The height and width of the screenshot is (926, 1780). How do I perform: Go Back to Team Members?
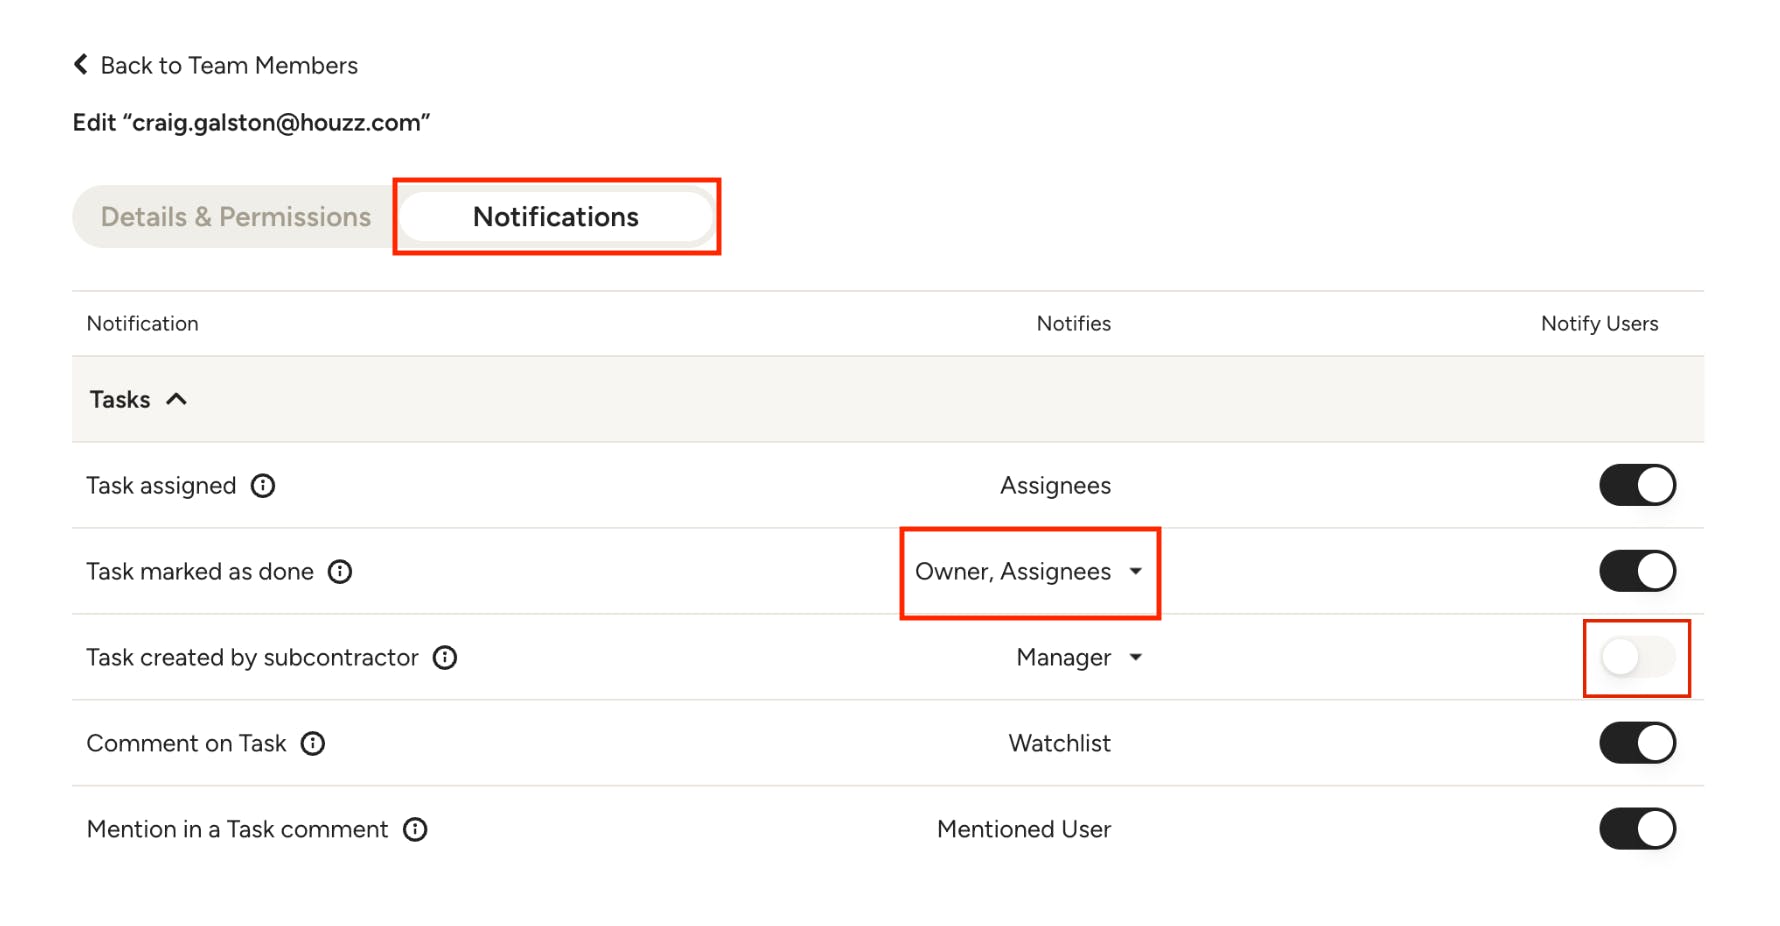[216, 66]
